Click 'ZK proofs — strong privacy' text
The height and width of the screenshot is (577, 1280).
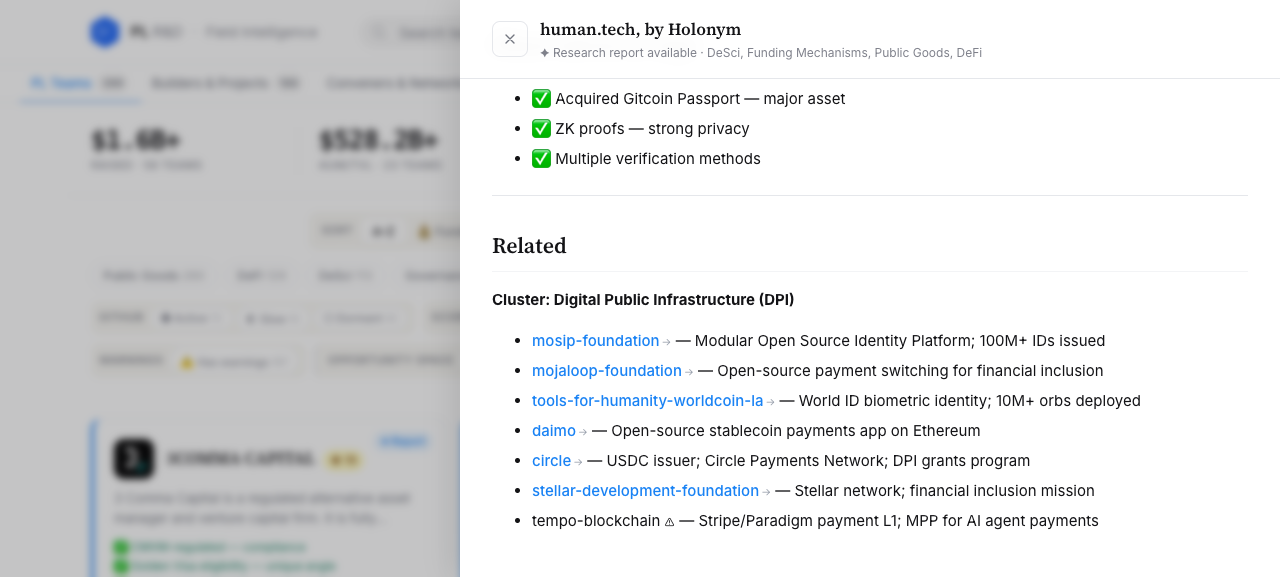pos(652,129)
